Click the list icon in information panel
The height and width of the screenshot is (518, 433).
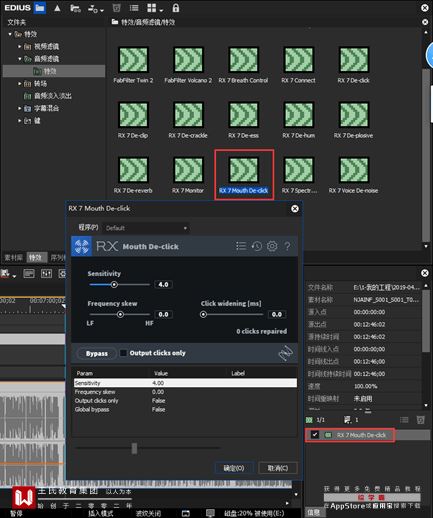click(404, 420)
